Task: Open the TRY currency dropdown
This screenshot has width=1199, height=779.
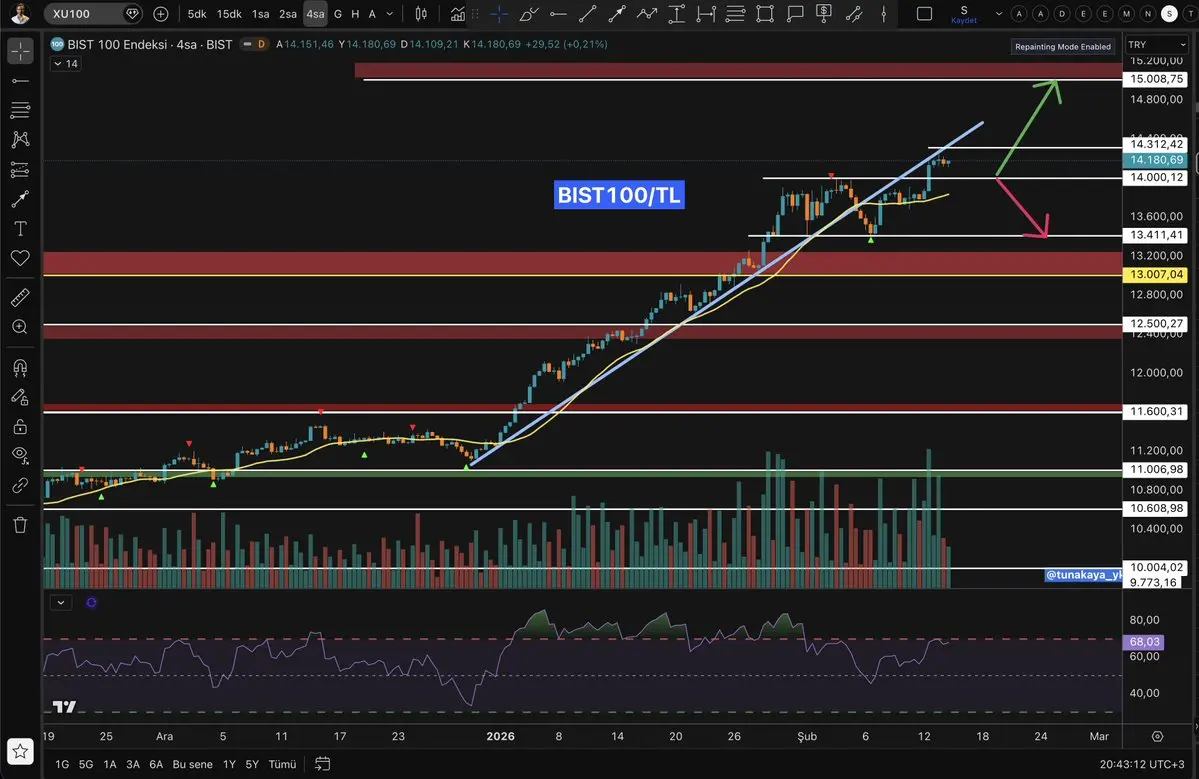Action: (1158, 44)
